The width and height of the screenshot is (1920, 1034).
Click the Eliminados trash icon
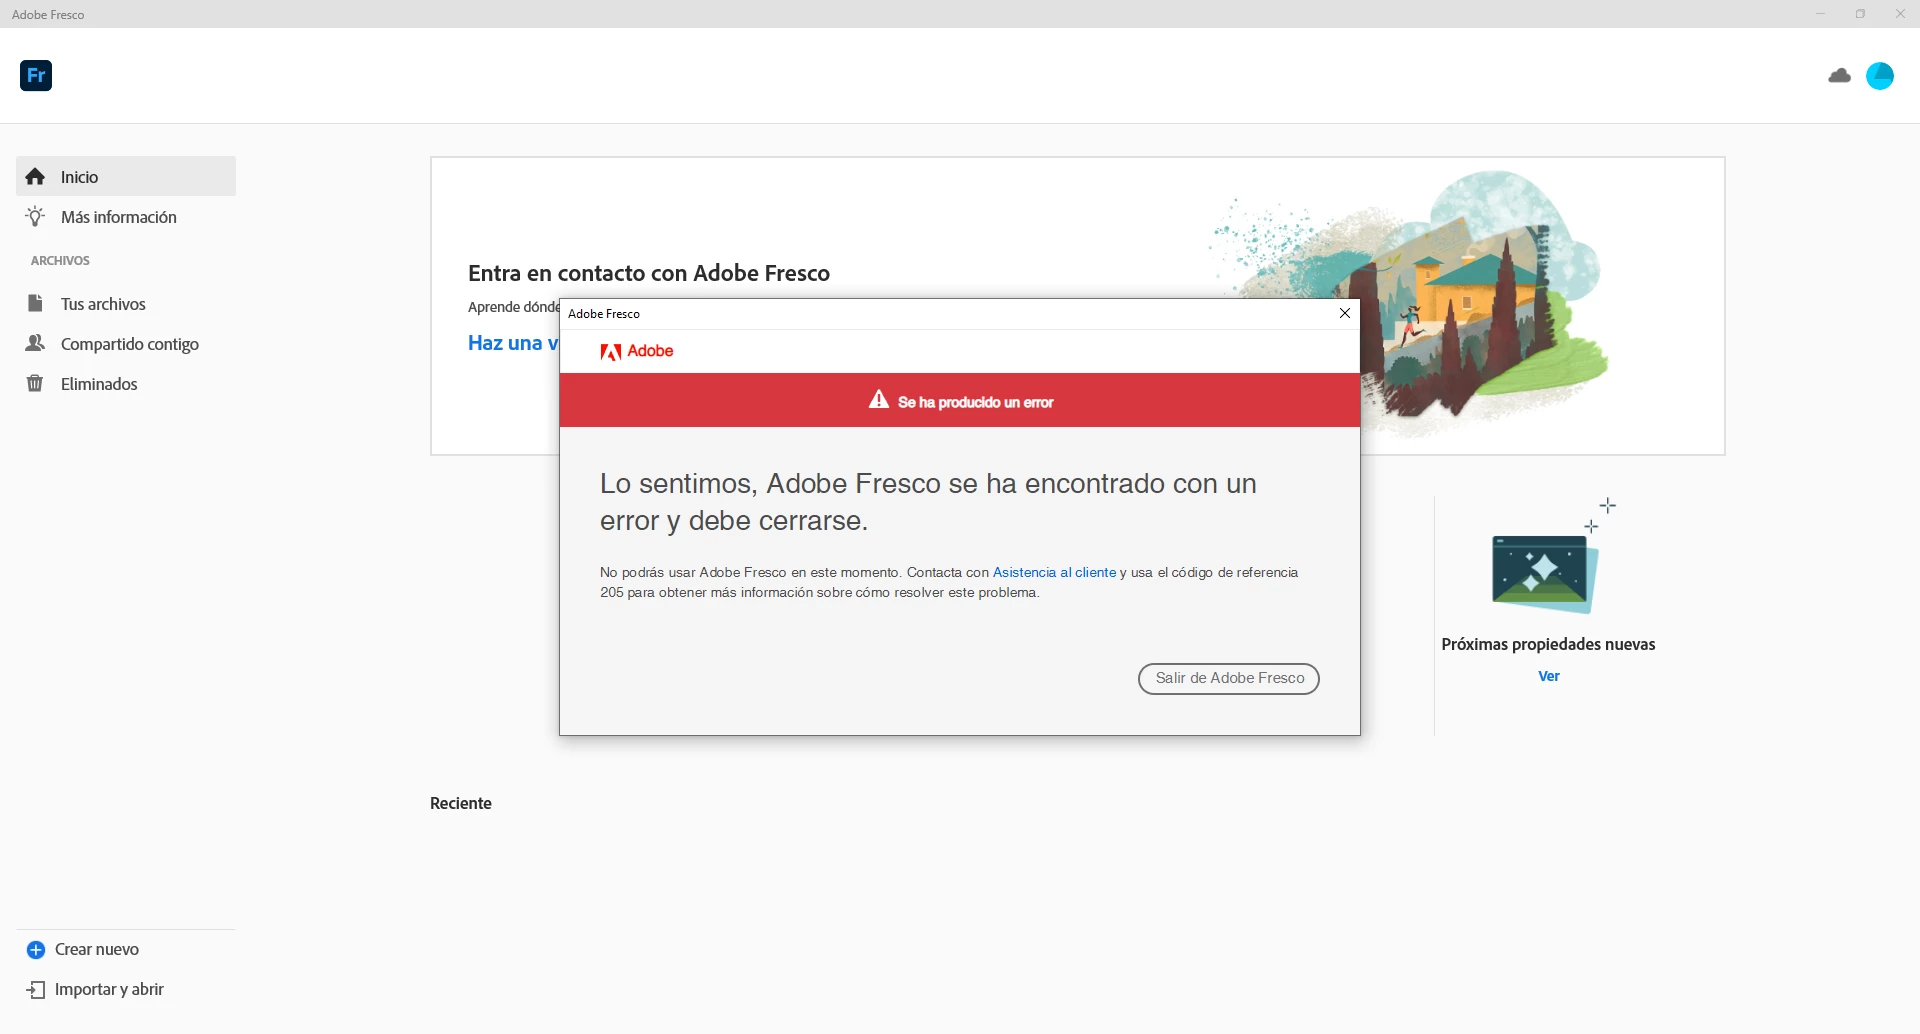click(35, 384)
